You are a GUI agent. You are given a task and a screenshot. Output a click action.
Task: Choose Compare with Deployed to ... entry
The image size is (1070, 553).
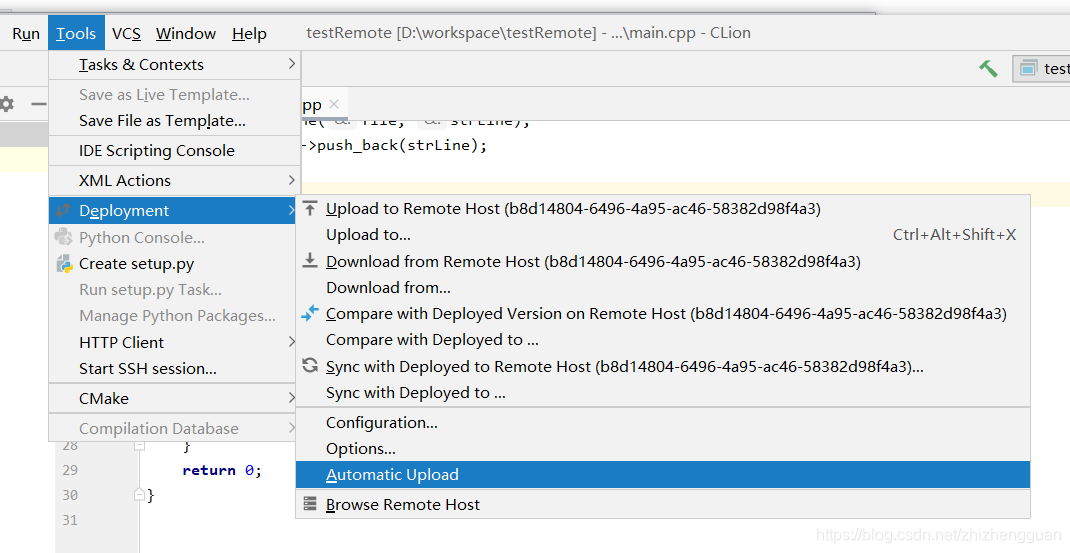pos(663,339)
